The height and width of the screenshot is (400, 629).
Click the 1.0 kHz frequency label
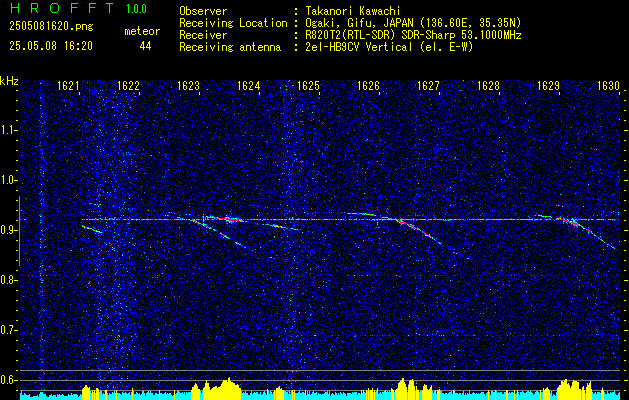pos(9,181)
